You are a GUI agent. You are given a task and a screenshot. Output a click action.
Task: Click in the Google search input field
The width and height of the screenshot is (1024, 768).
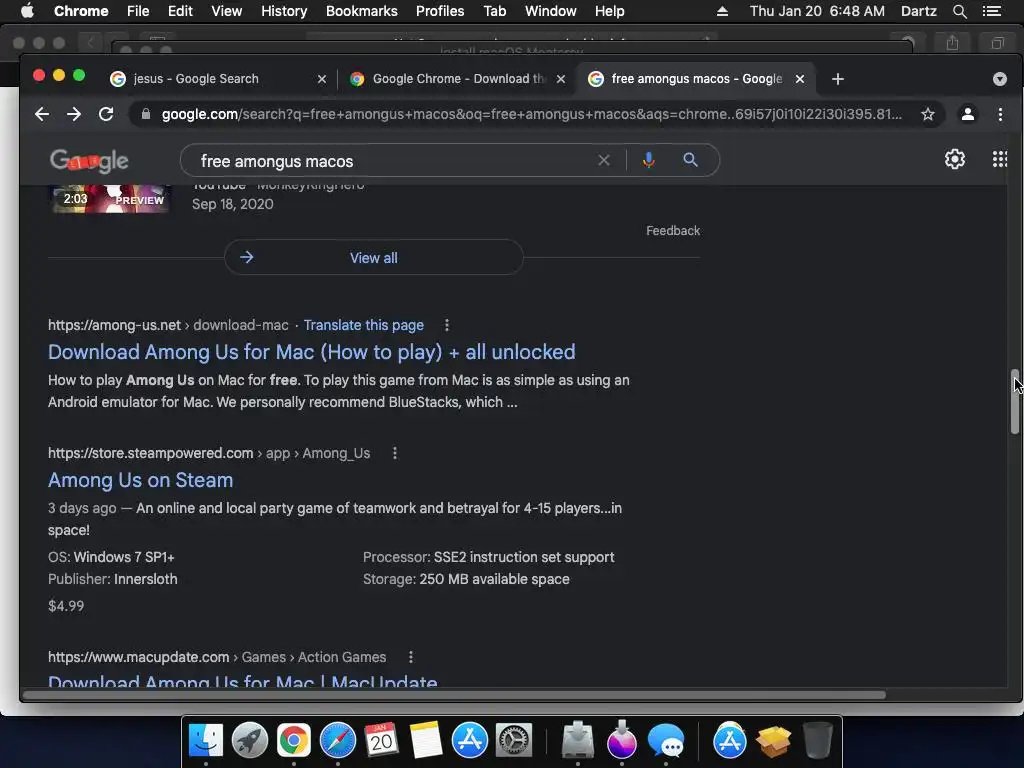(392, 161)
